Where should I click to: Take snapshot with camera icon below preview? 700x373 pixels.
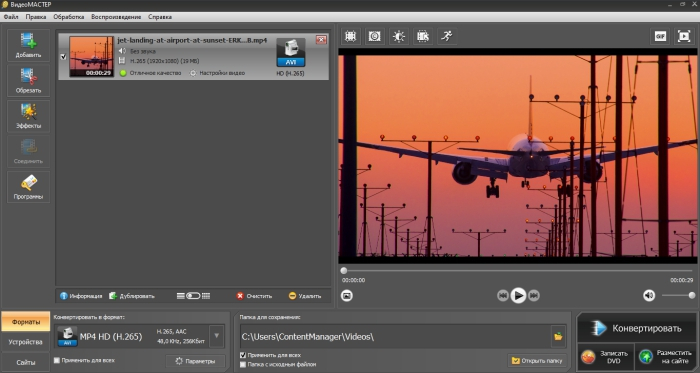[x=347, y=295]
